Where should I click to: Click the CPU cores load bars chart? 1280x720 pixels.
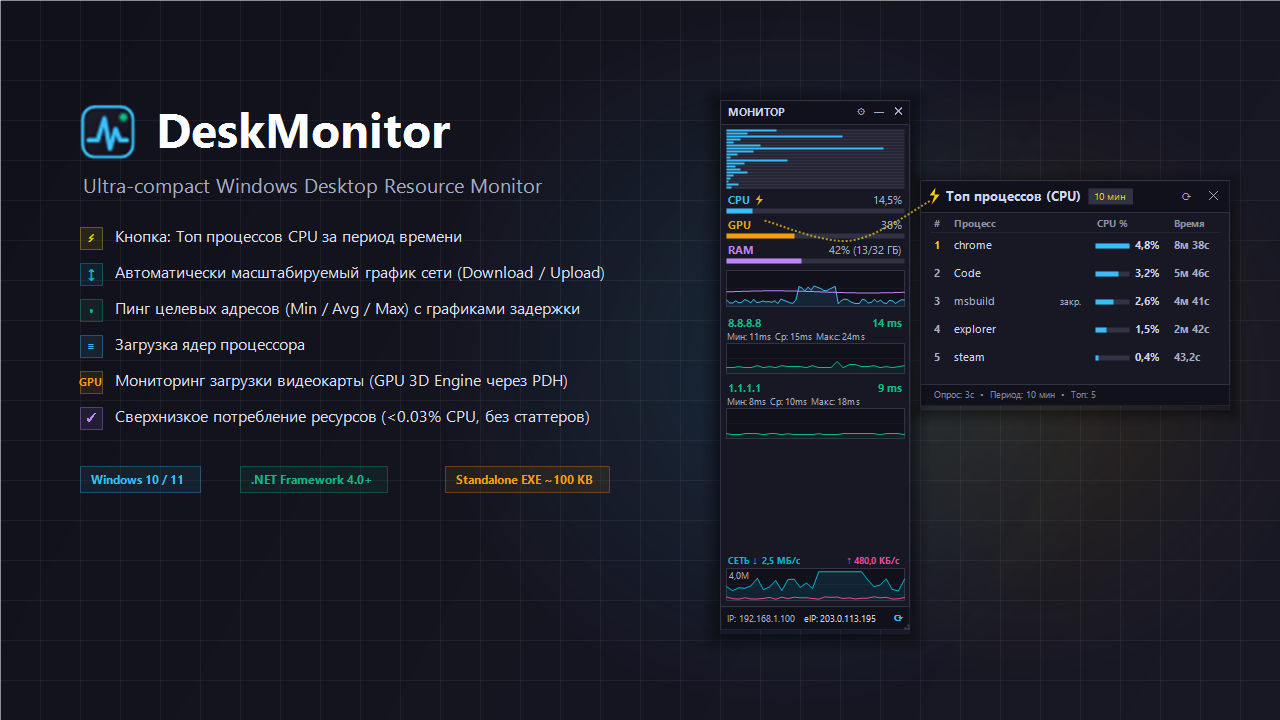(x=815, y=158)
